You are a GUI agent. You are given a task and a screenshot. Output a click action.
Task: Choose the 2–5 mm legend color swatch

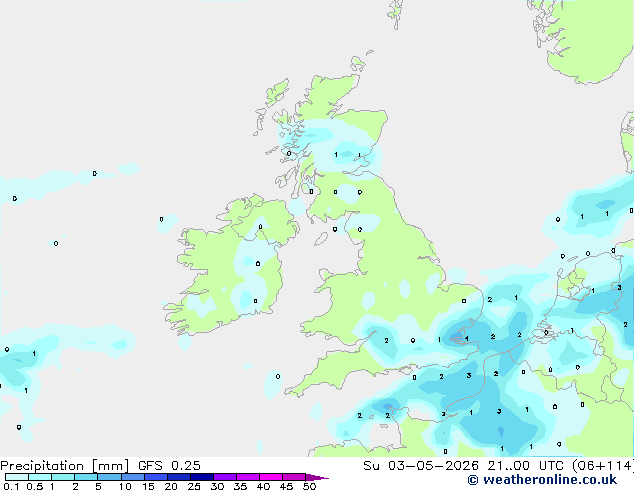click(86, 477)
